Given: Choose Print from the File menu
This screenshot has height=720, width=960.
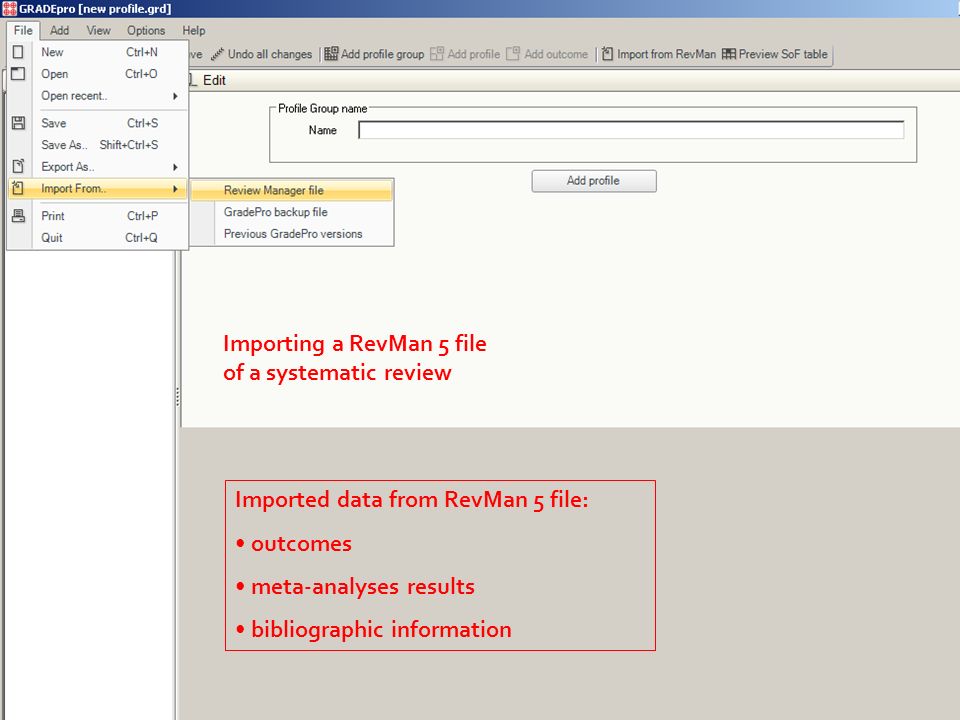Looking at the screenshot, I should click(98, 216).
